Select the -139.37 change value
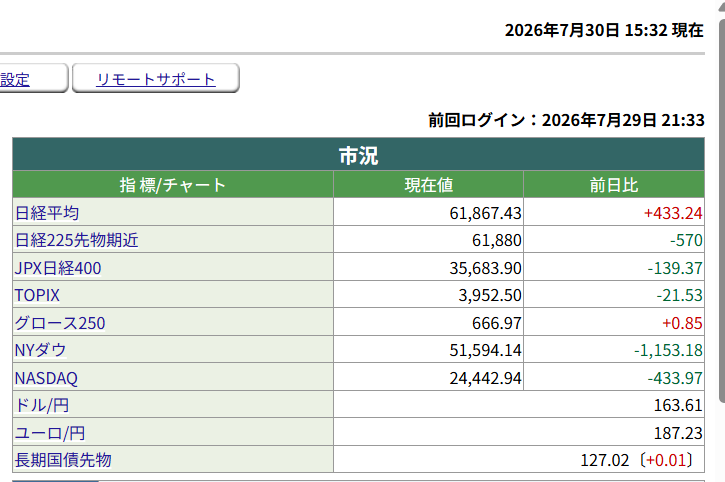The image size is (725, 482). [x=675, y=268]
